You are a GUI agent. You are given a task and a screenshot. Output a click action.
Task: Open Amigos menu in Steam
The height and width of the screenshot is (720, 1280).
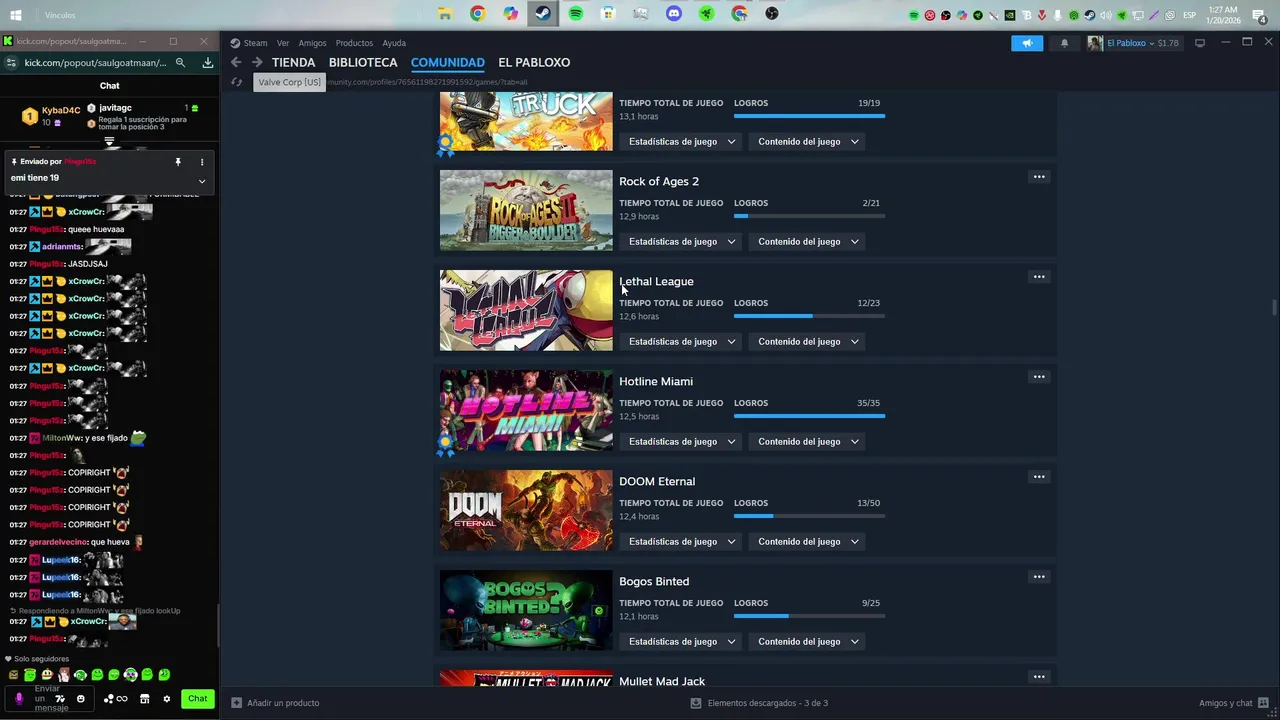pyautogui.click(x=312, y=43)
